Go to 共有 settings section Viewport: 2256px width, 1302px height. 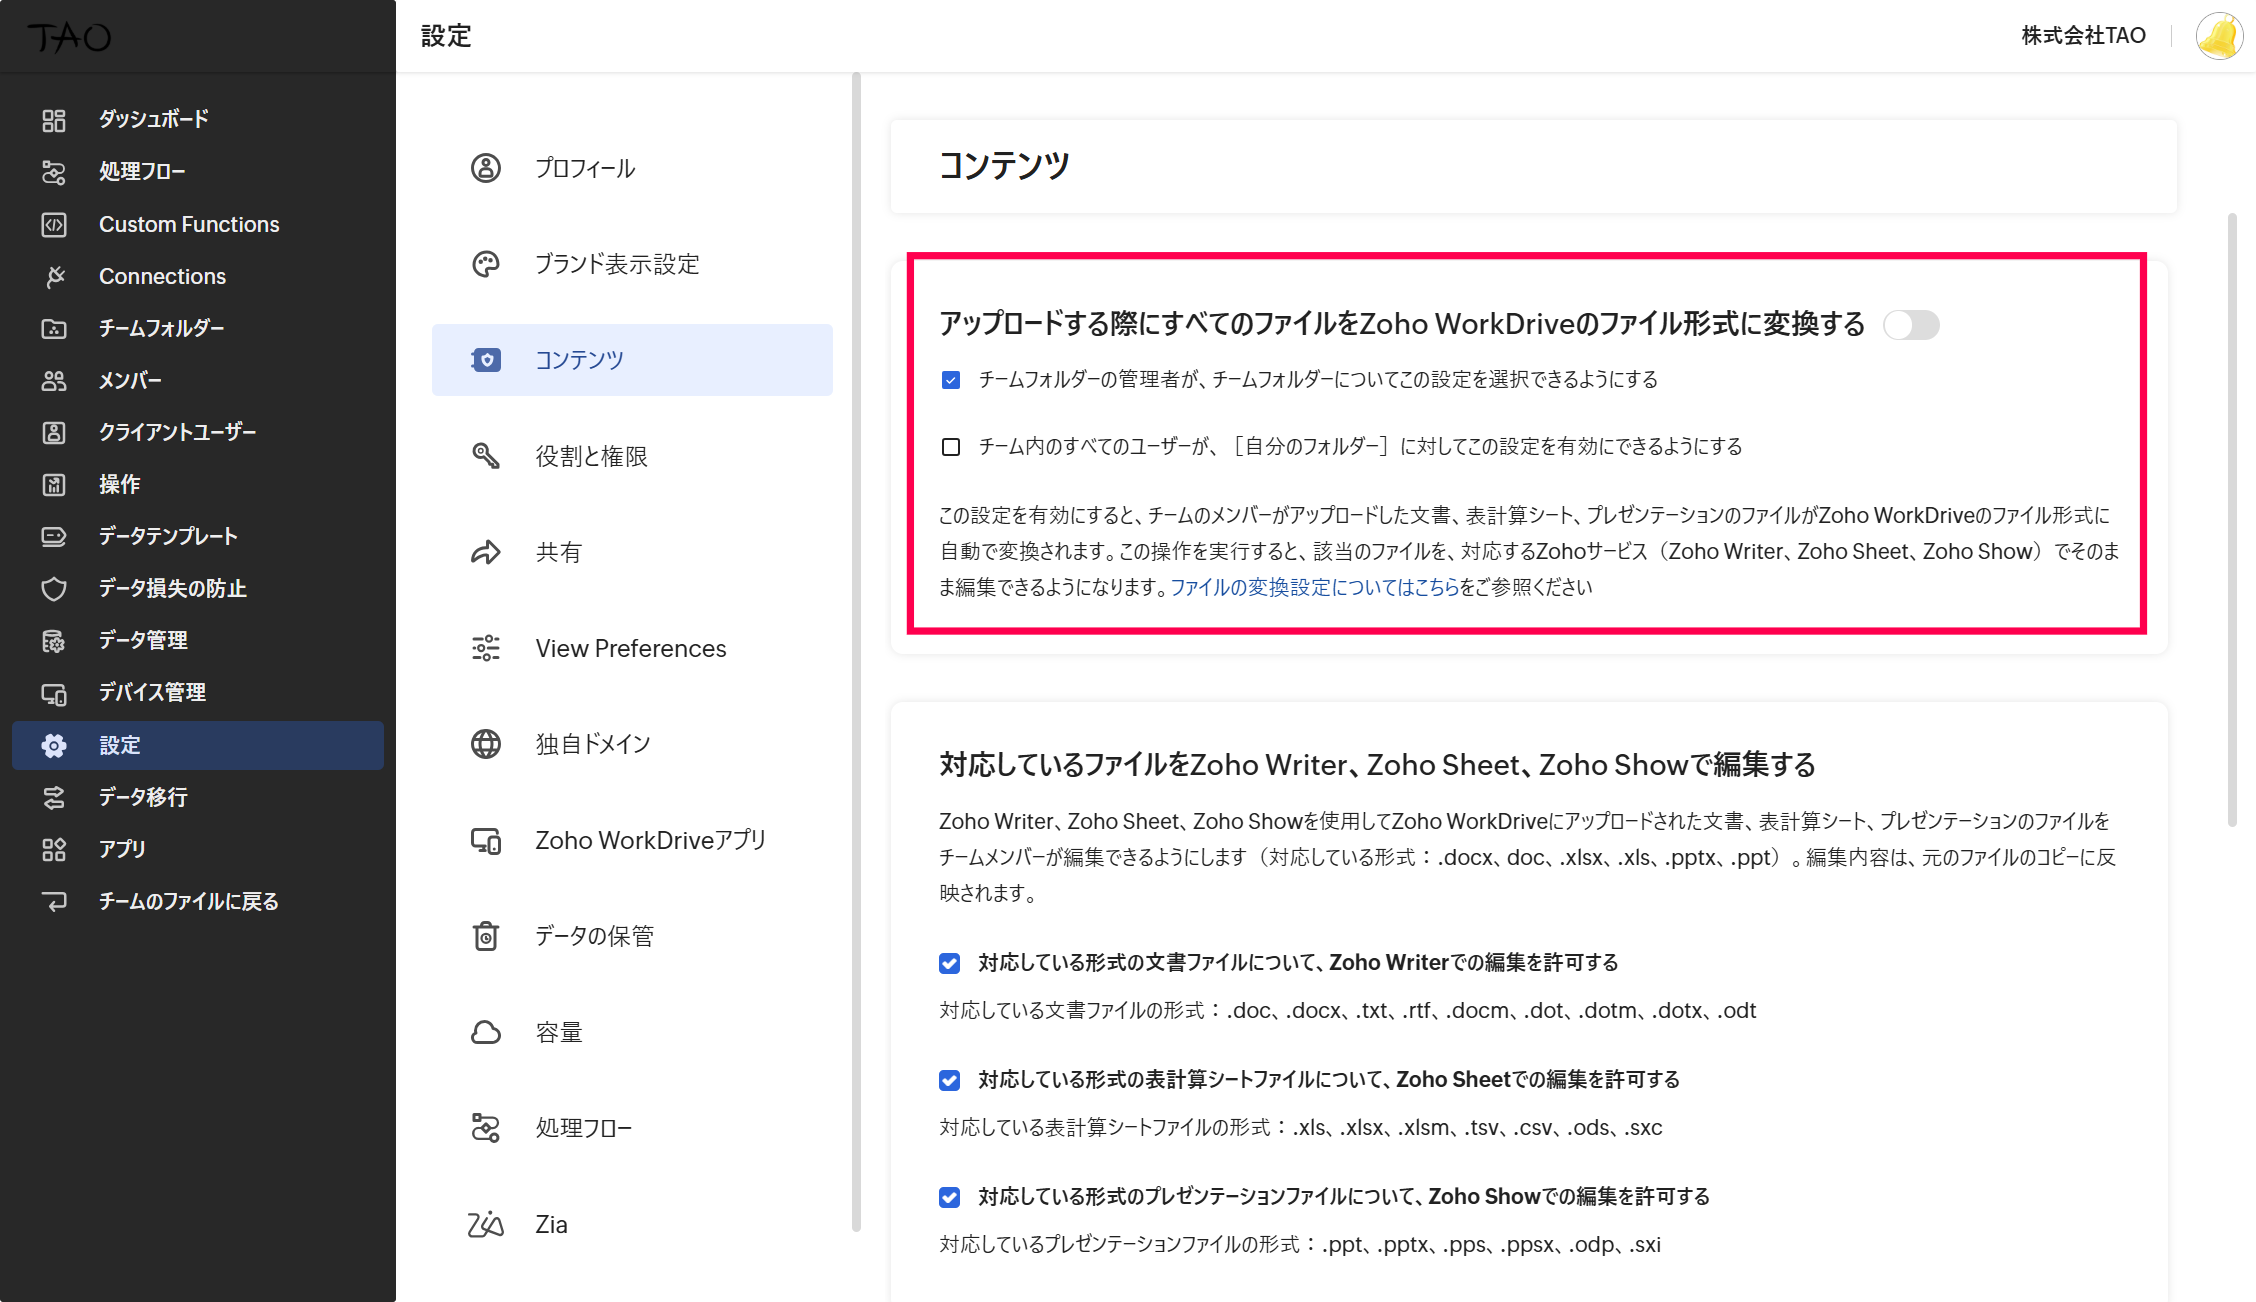(558, 552)
